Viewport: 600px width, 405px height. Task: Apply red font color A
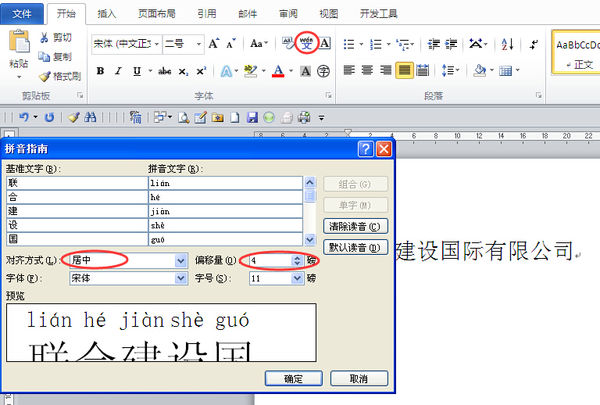coord(279,71)
